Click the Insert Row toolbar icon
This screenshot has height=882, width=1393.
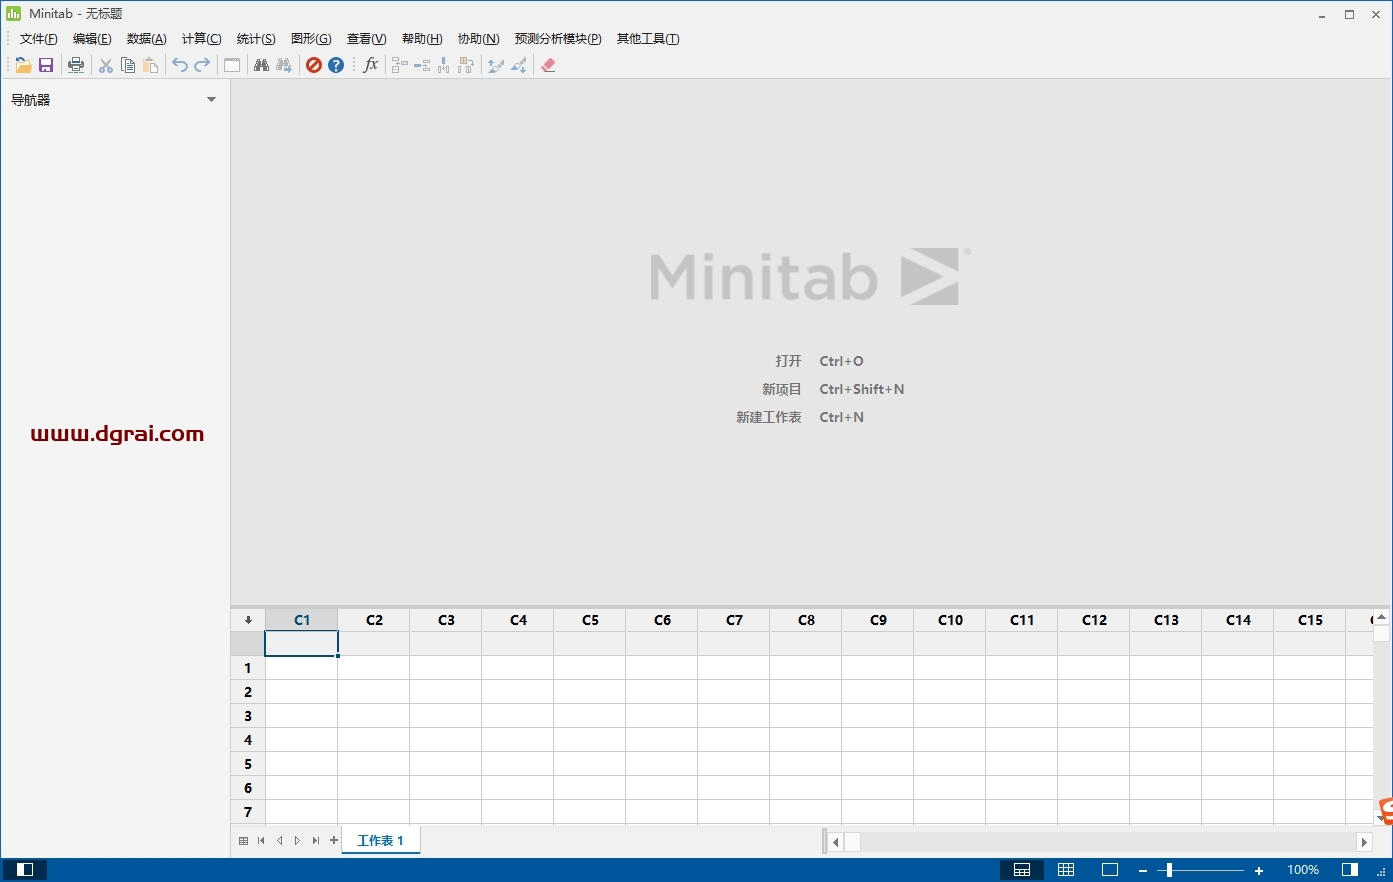pos(422,65)
